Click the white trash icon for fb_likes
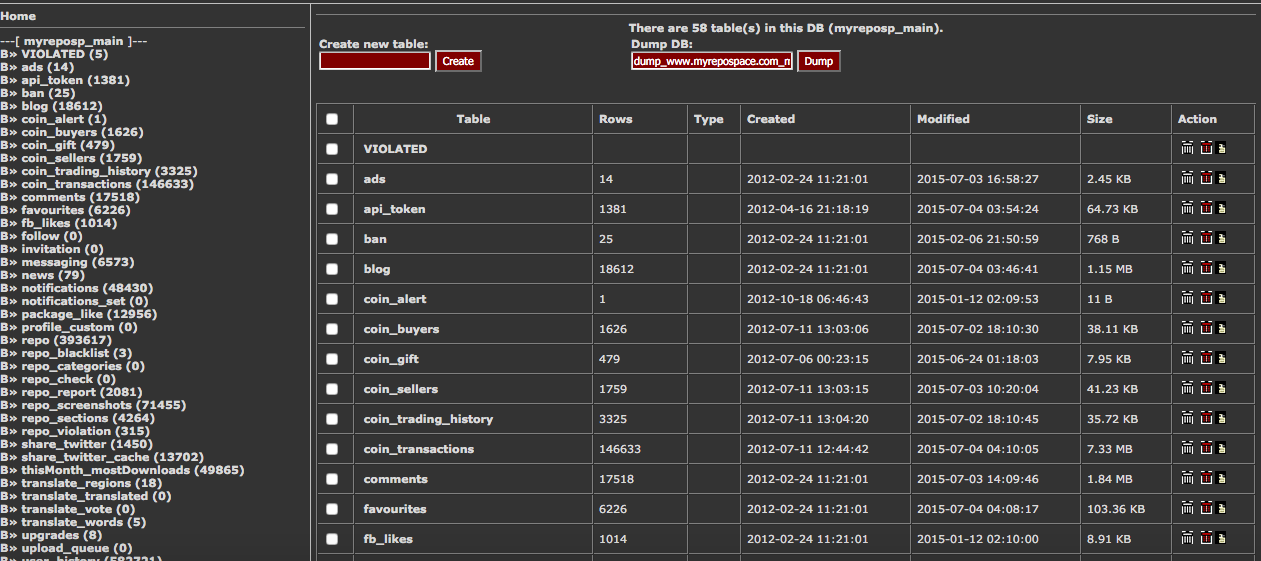Image resolution: width=1261 pixels, height=561 pixels. pos(1187,538)
